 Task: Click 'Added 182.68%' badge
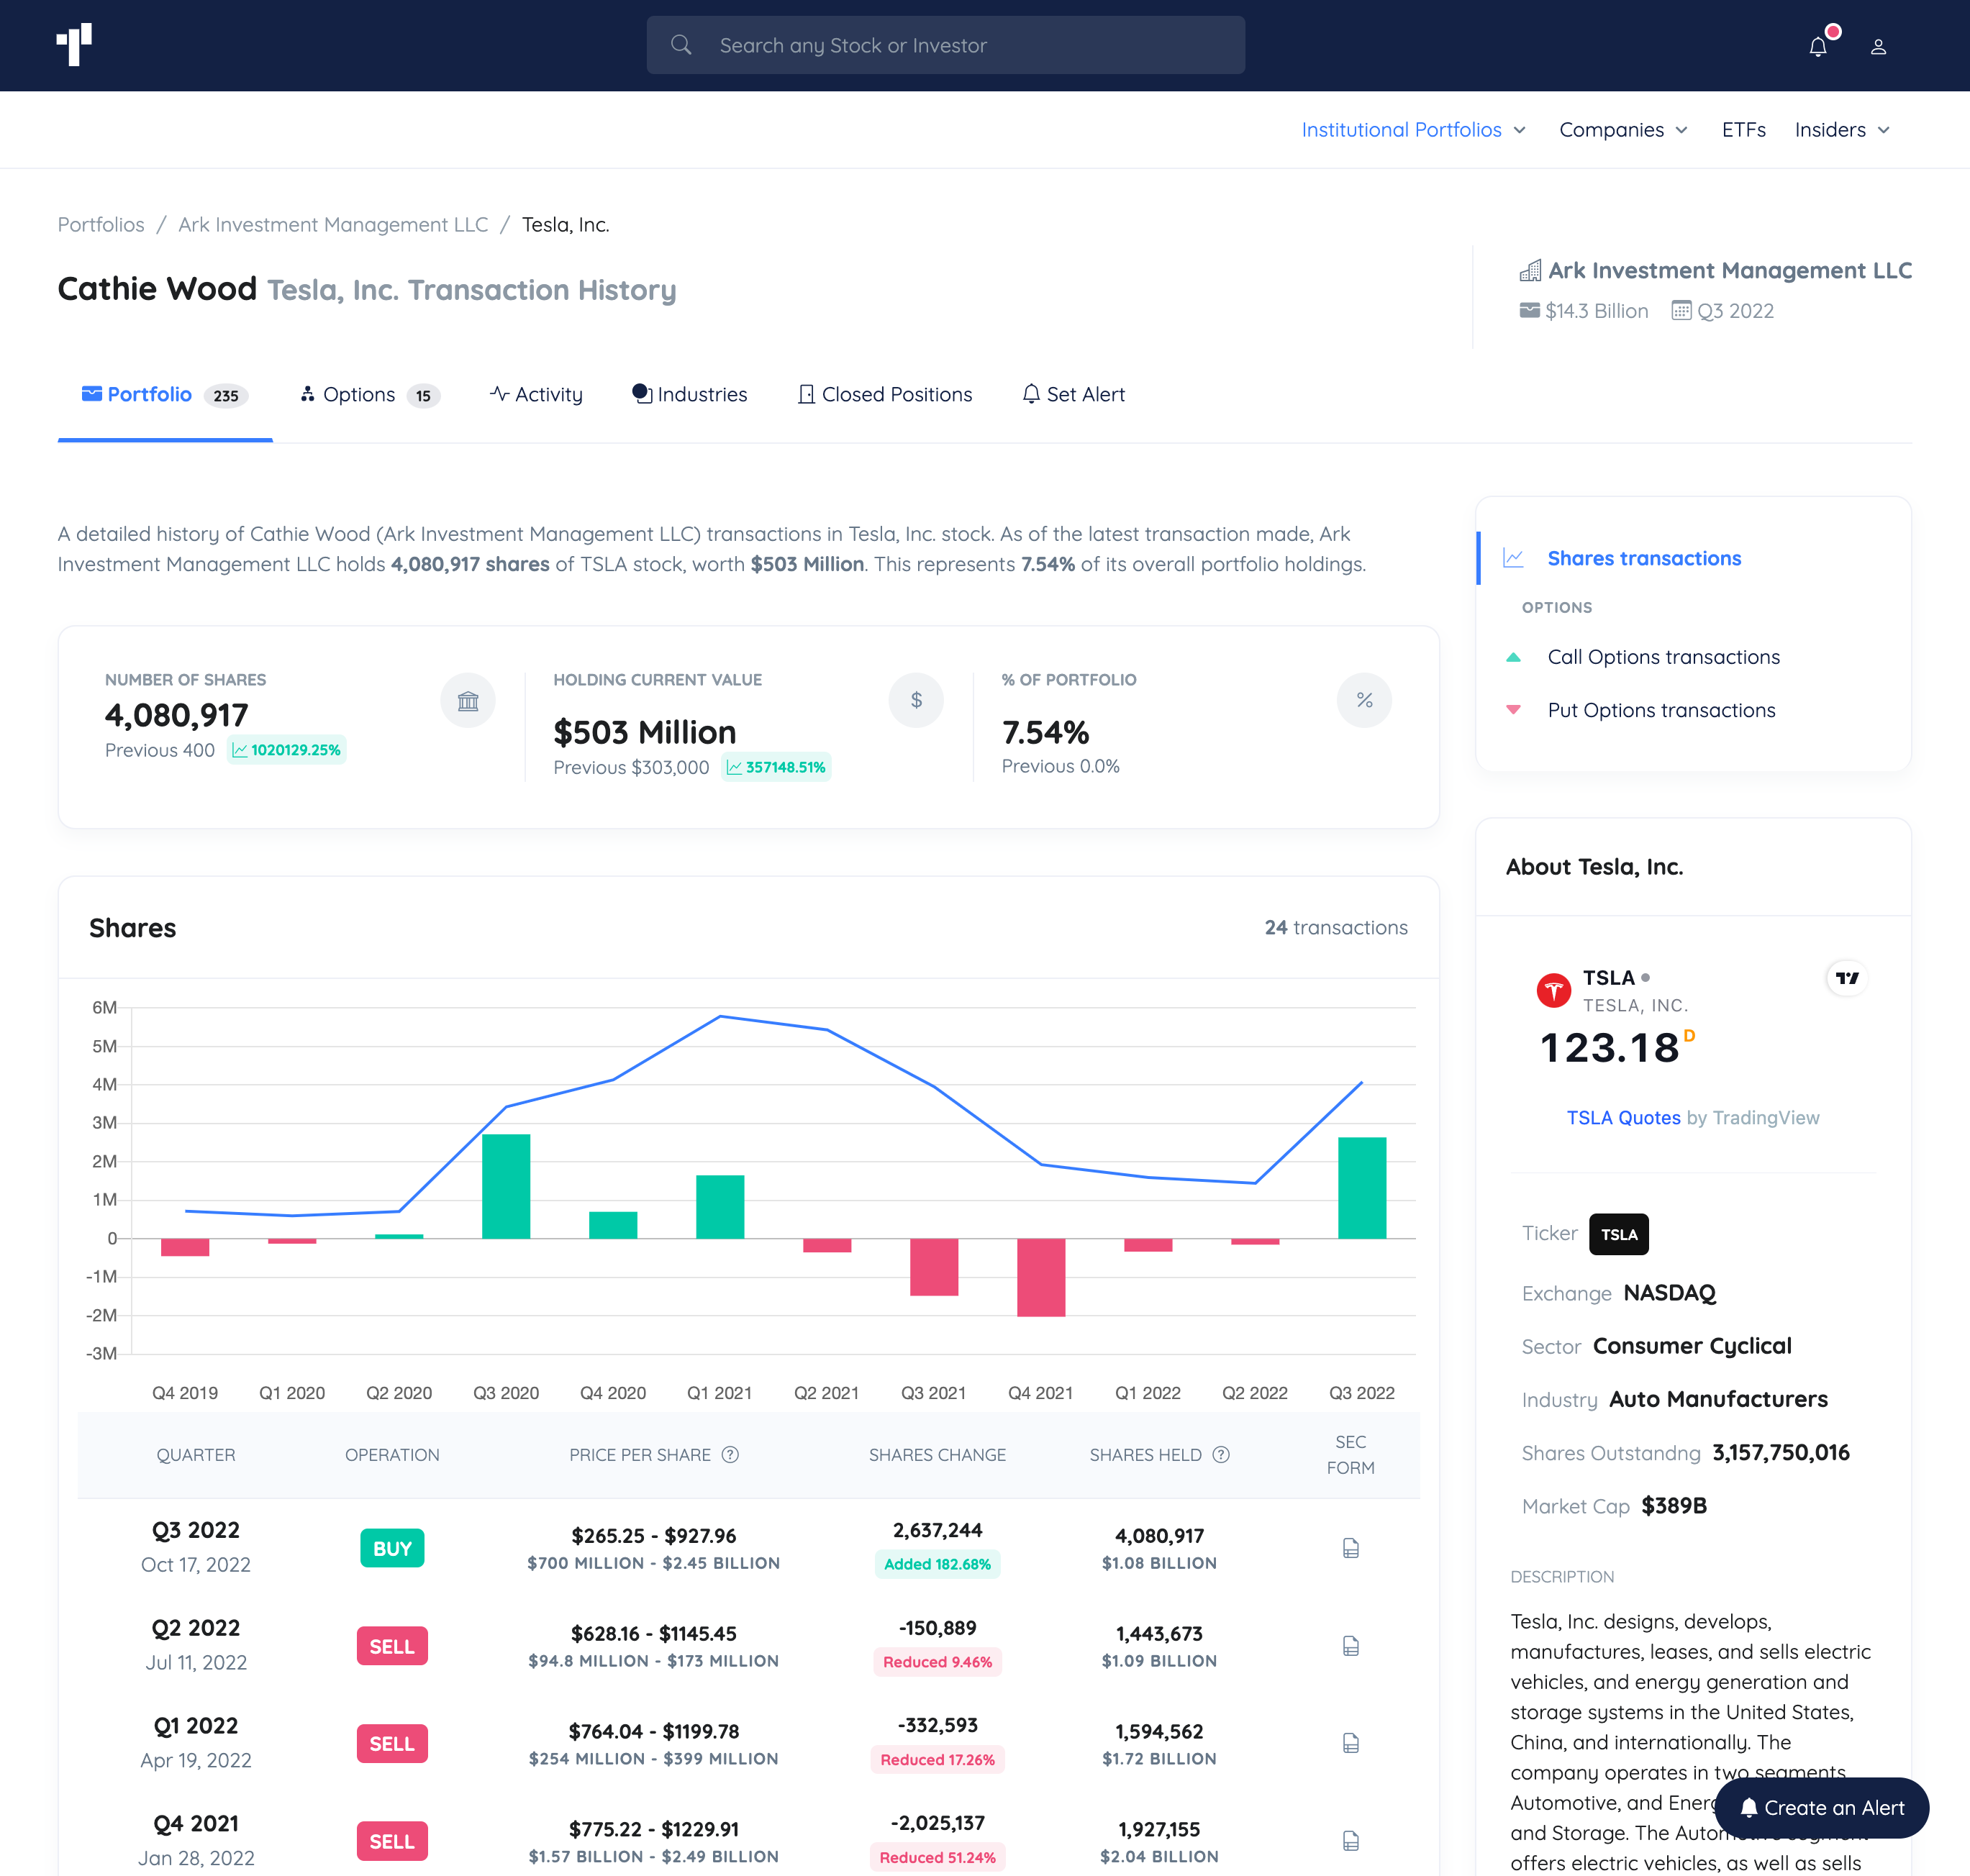point(937,1565)
